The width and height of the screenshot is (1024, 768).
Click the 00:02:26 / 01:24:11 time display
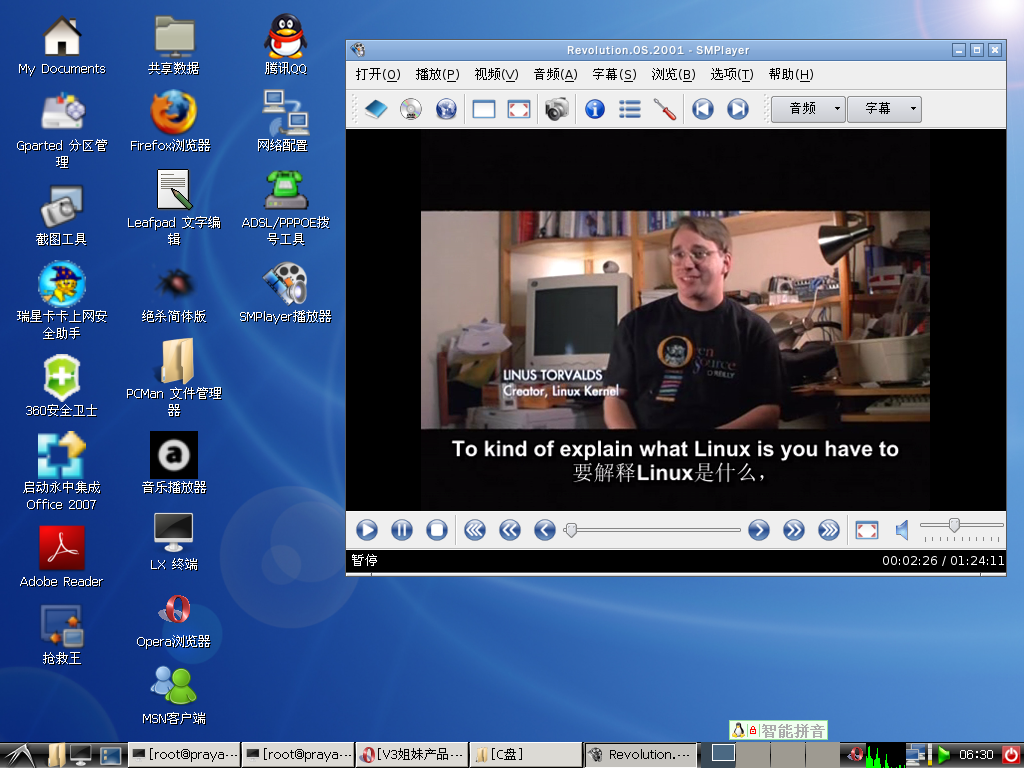[x=943, y=560]
